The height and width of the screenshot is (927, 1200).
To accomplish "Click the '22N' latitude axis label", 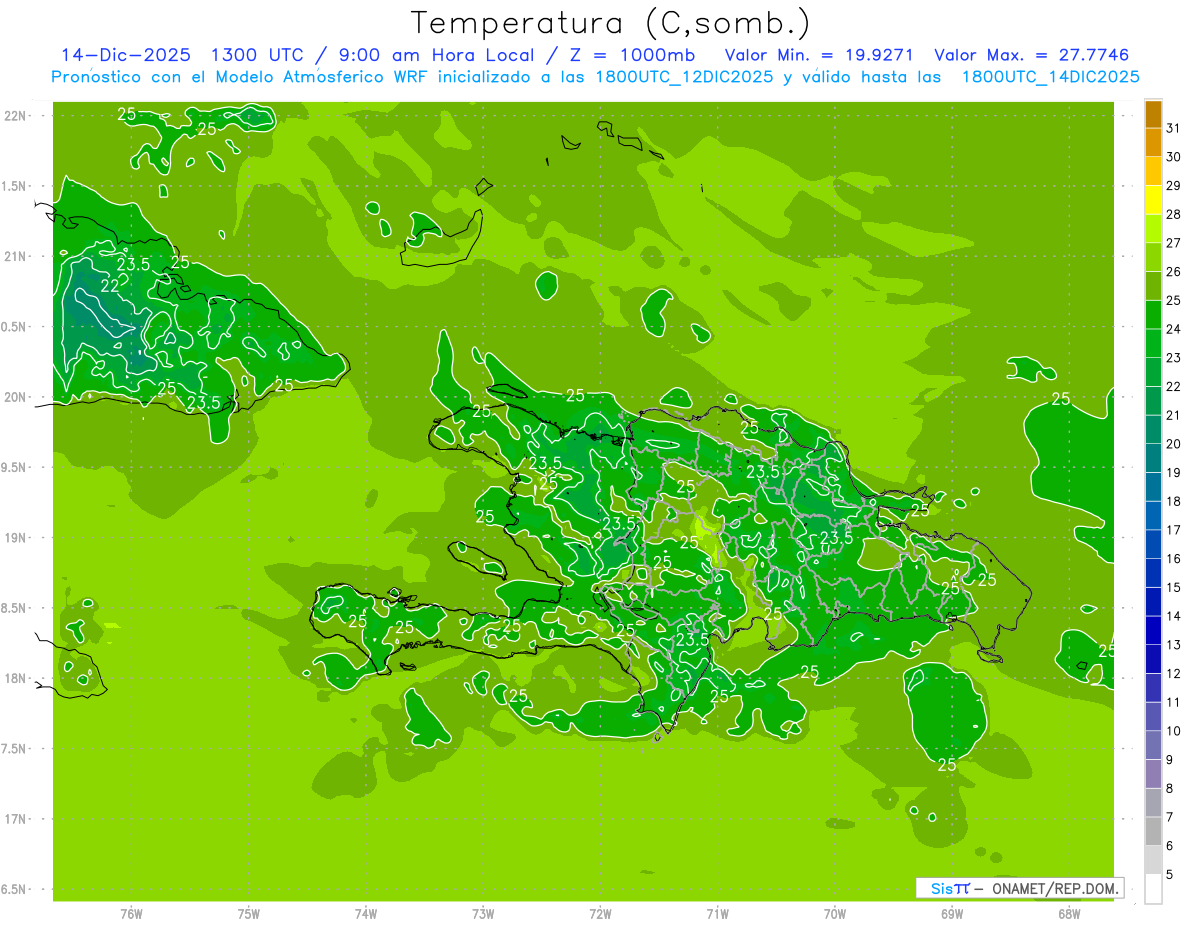I will (x=16, y=116).
